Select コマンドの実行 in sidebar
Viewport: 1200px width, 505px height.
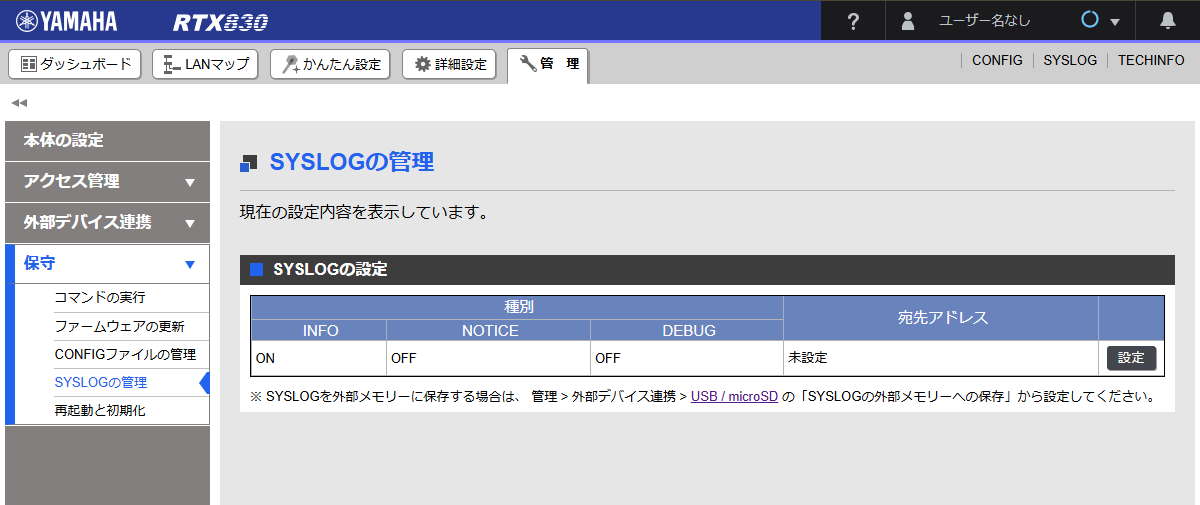point(100,298)
